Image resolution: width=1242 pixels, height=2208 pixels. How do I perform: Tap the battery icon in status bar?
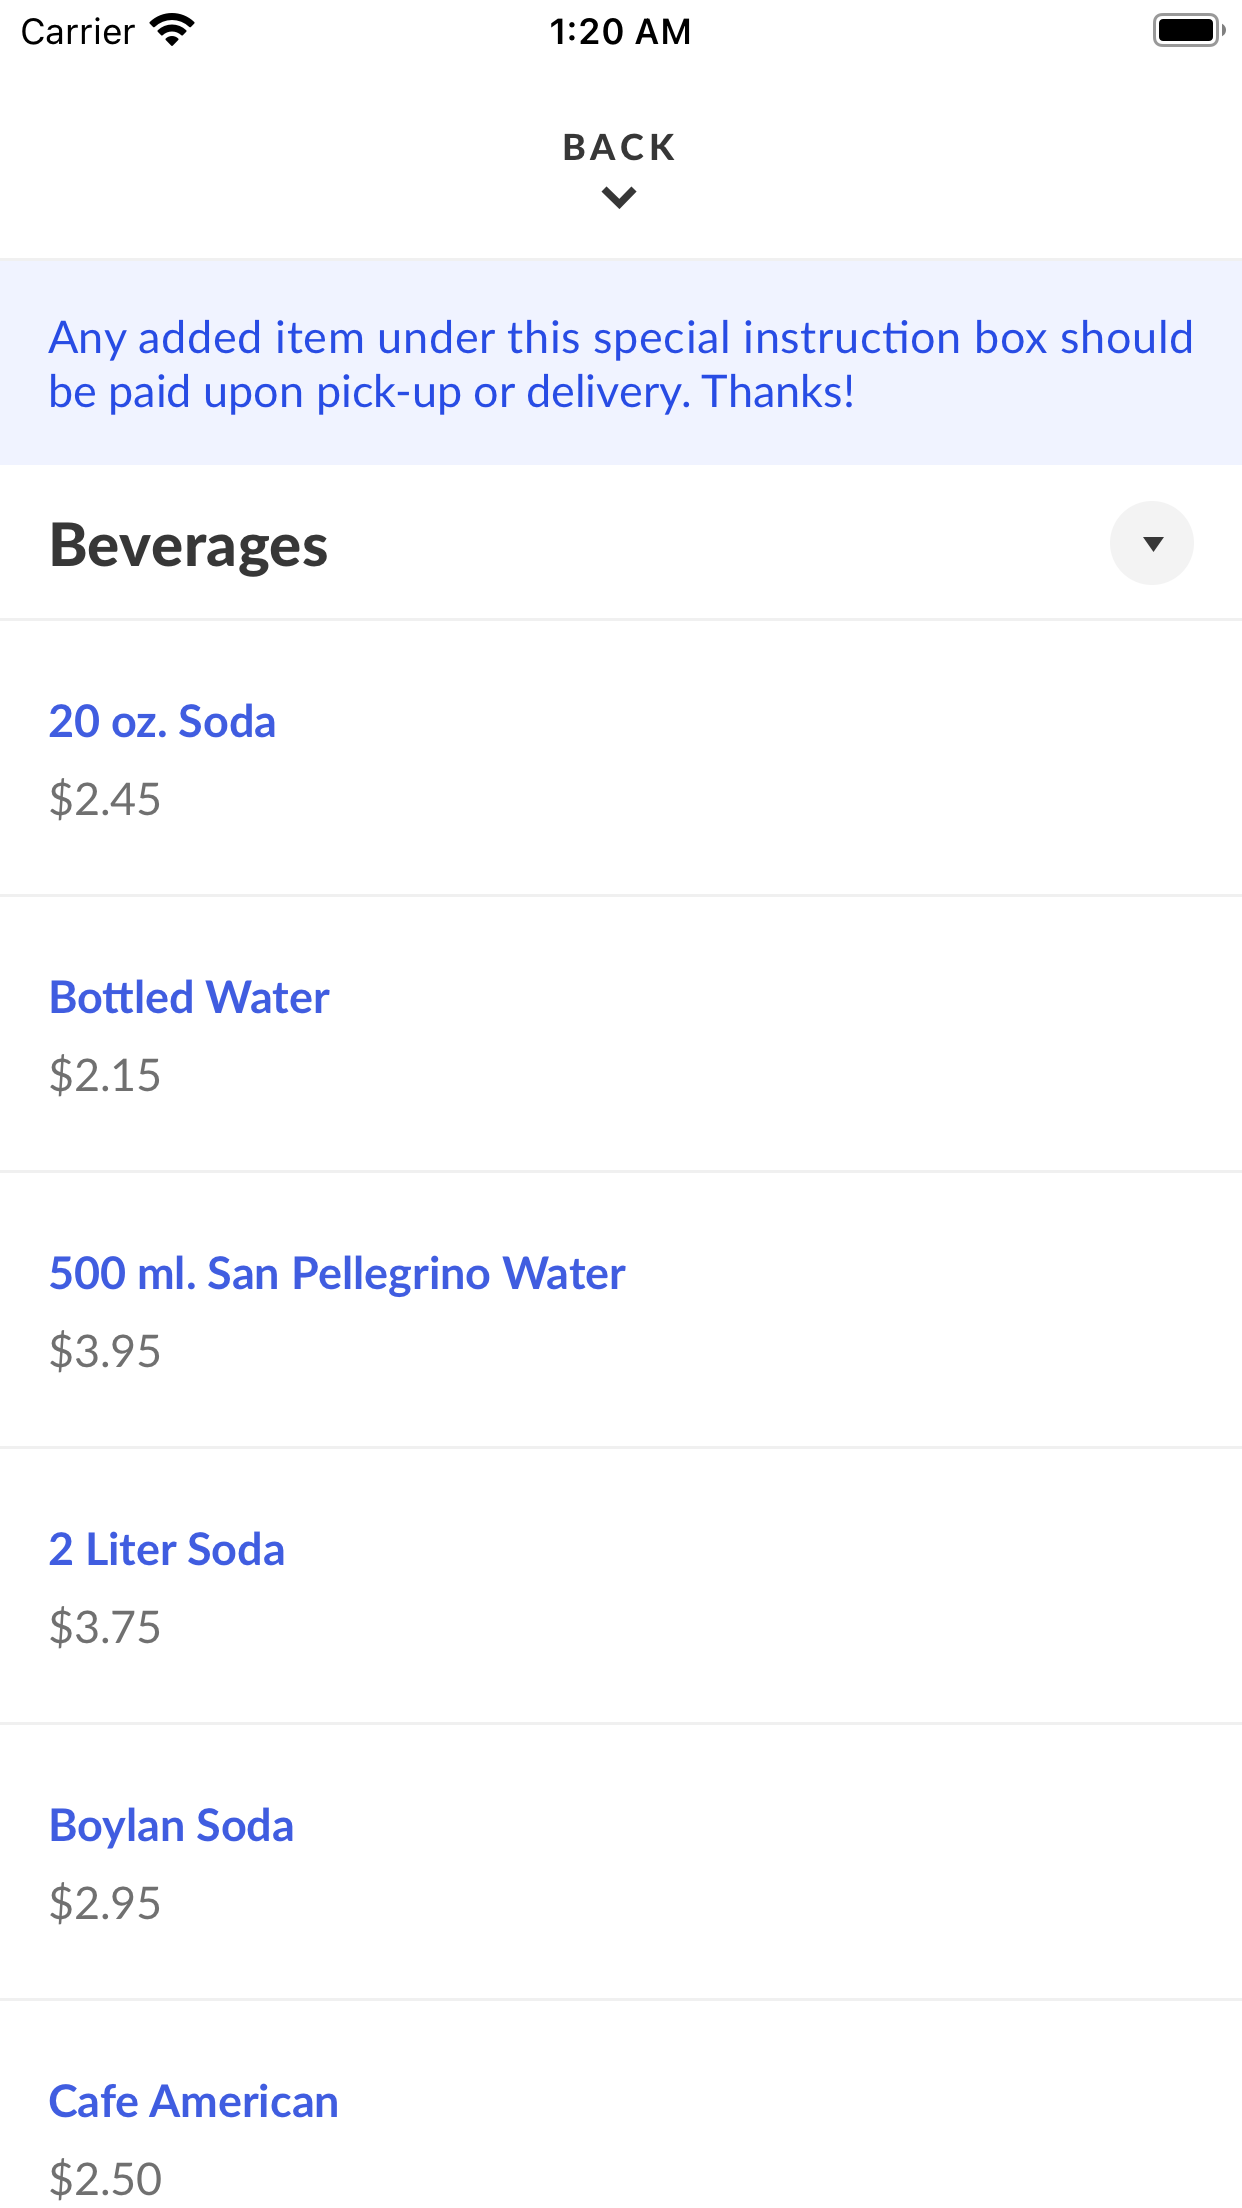click(x=1188, y=31)
